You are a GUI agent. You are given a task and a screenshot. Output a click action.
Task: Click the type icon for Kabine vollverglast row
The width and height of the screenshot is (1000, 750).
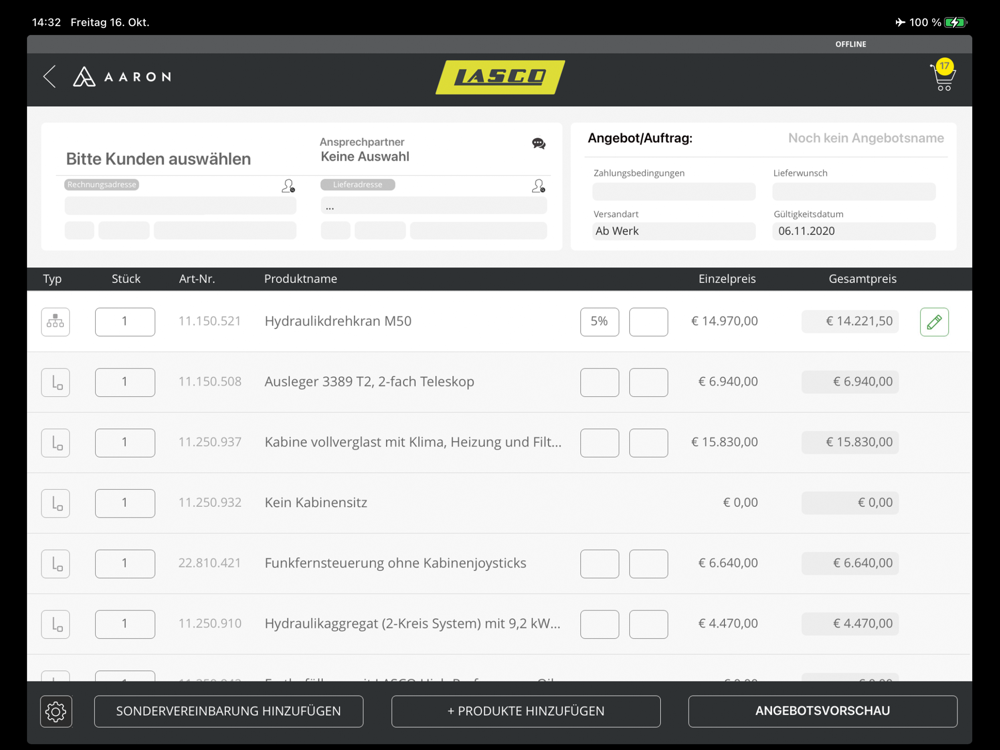click(x=55, y=443)
